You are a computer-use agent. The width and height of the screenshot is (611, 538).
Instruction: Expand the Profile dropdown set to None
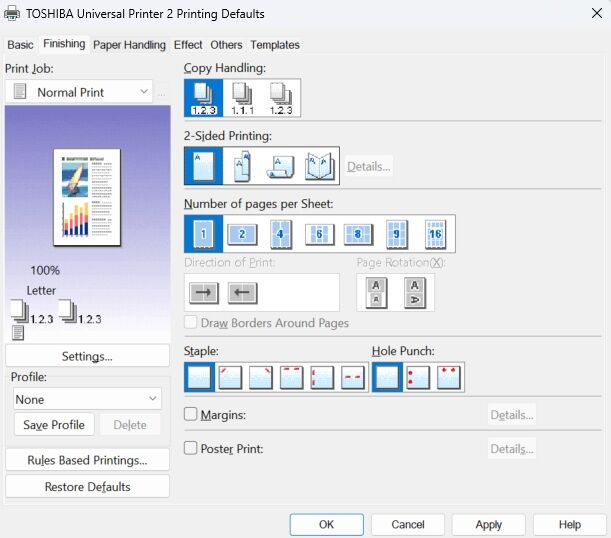click(87, 398)
